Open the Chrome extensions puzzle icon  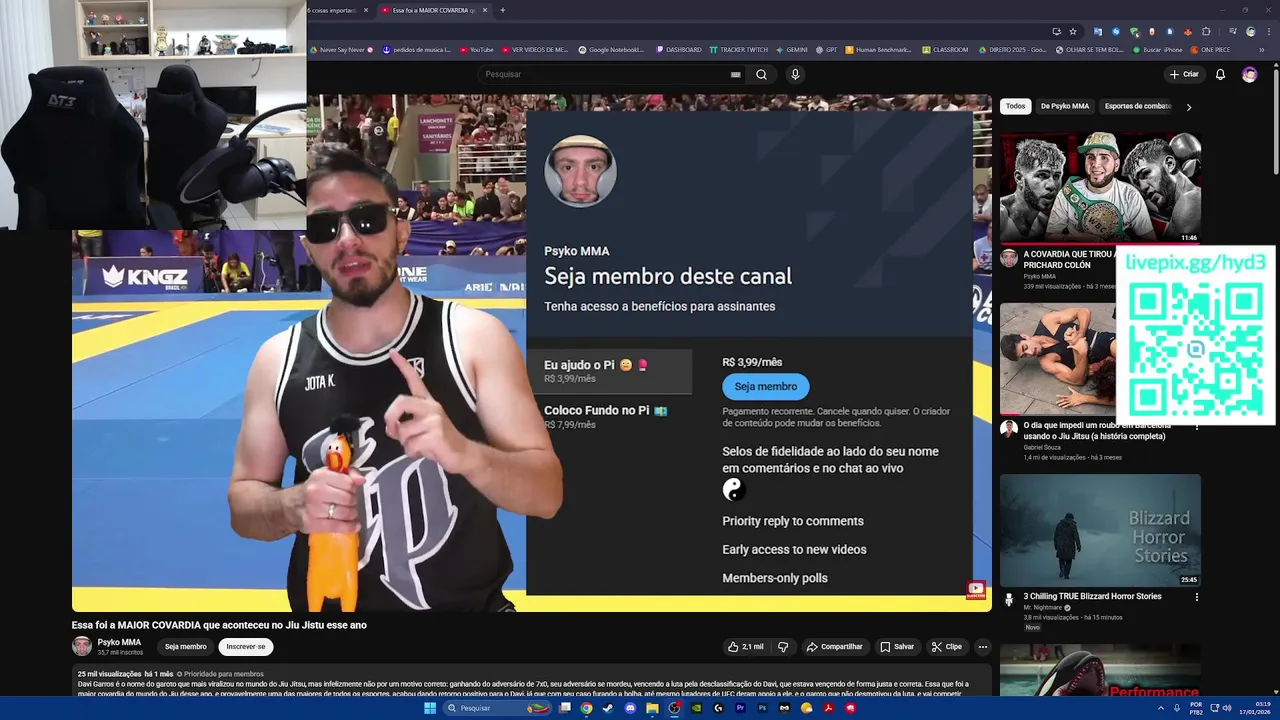click(1206, 31)
